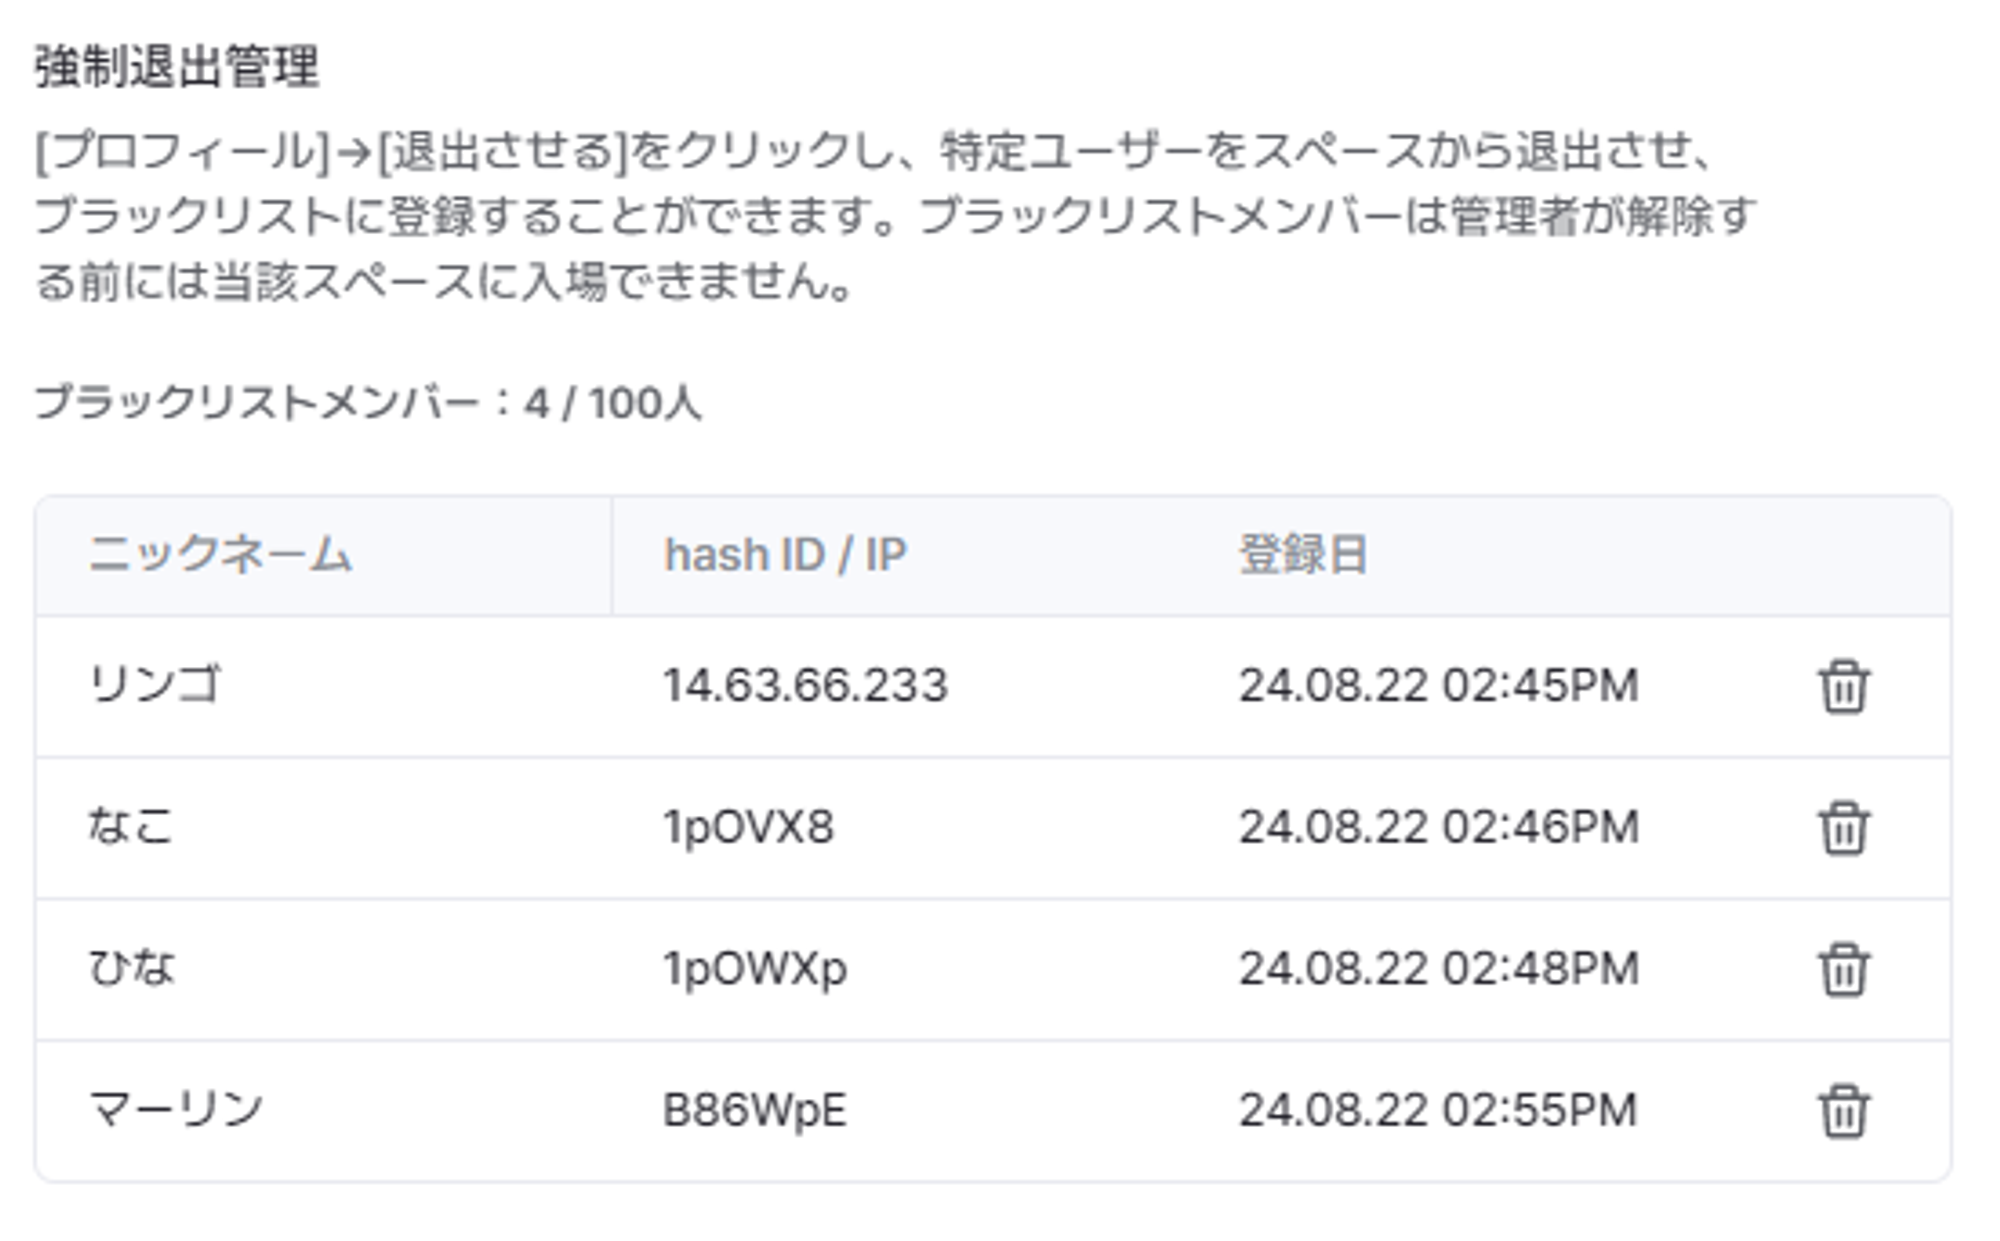The image size is (2000, 1241).
Task: Click the 02:55PM registration date
Action: [x=1438, y=1110]
